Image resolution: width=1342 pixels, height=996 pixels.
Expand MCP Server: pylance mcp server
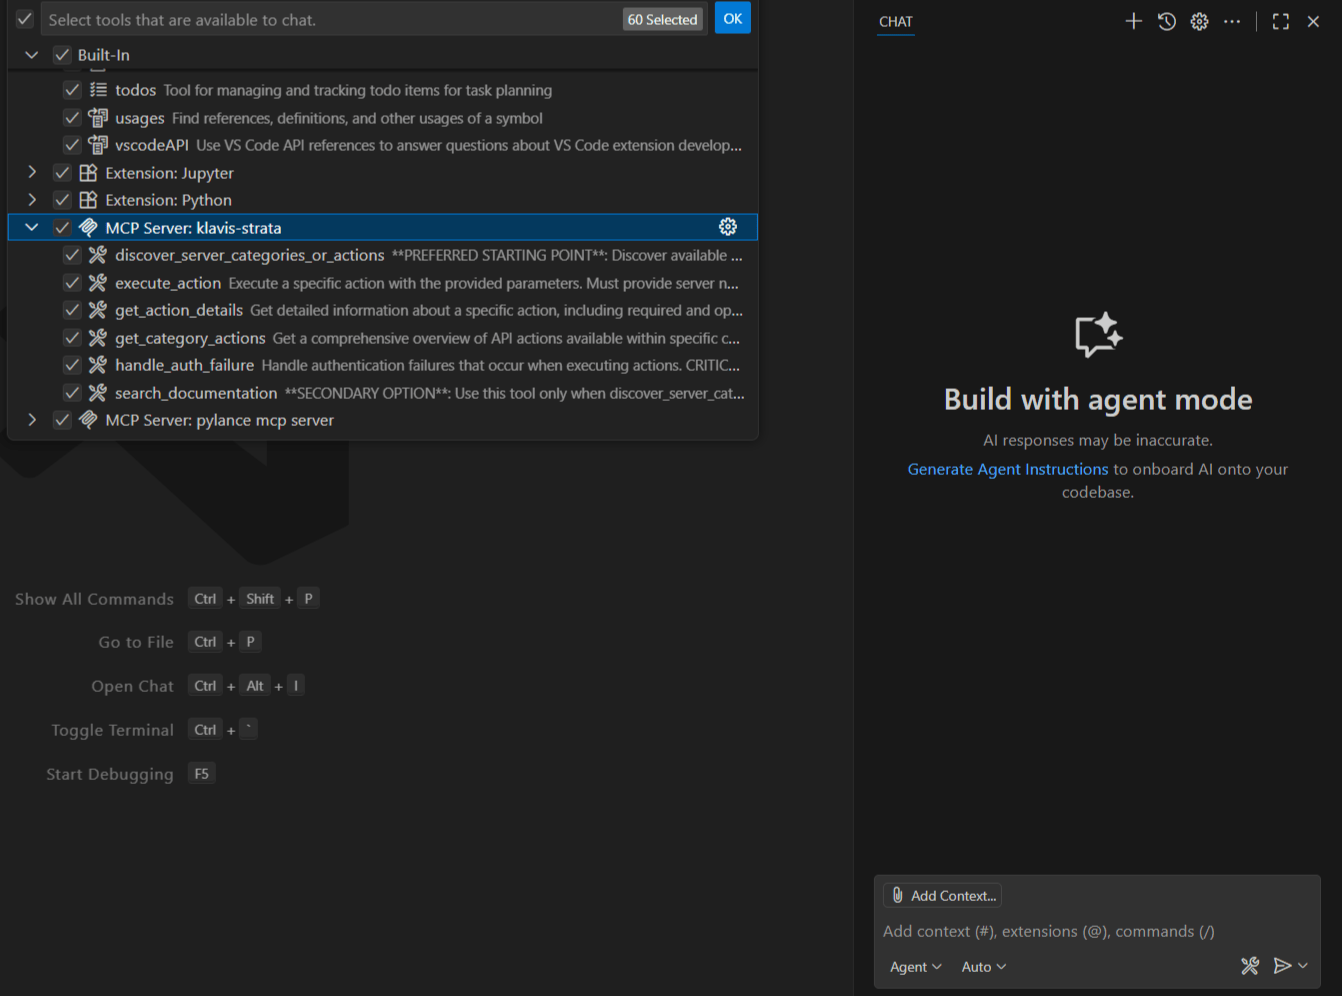[x=32, y=420]
